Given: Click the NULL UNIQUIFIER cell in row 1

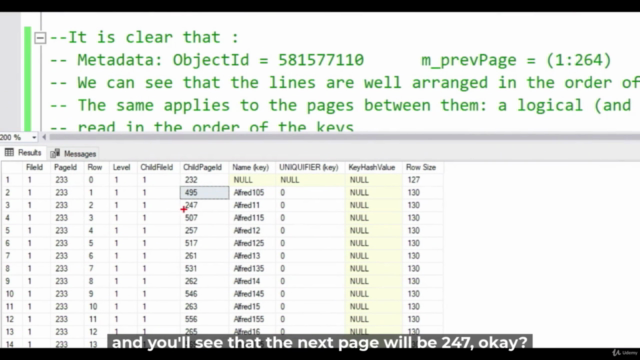Looking at the screenshot, I should point(311,180).
